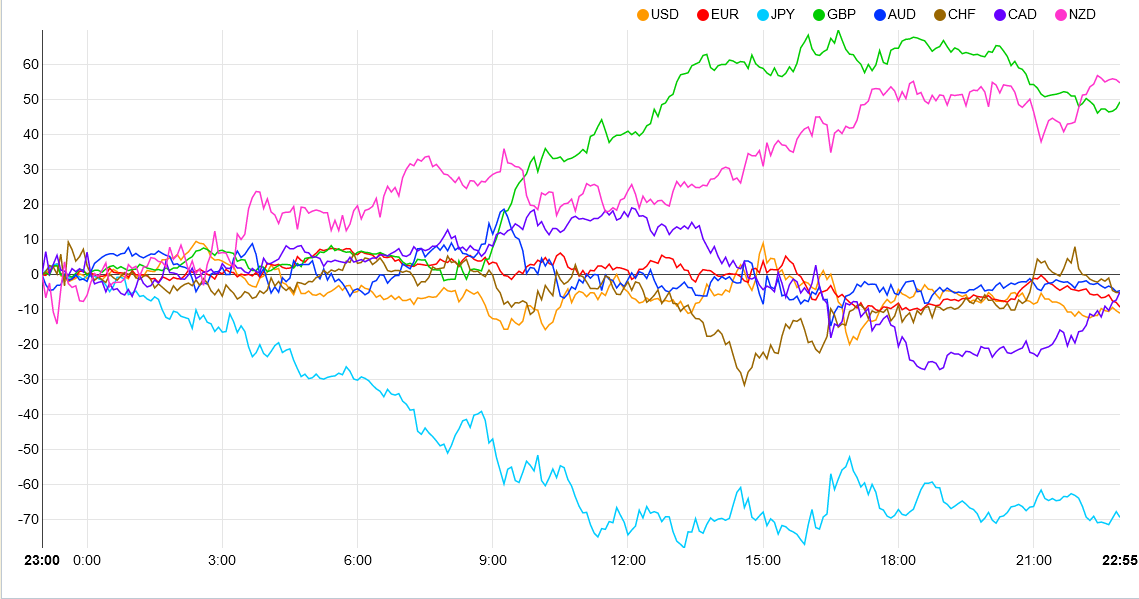Select the 9:00 time axis label
This screenshot has height=599, width=1139.
pyautogui.click(x=493, y=560)
